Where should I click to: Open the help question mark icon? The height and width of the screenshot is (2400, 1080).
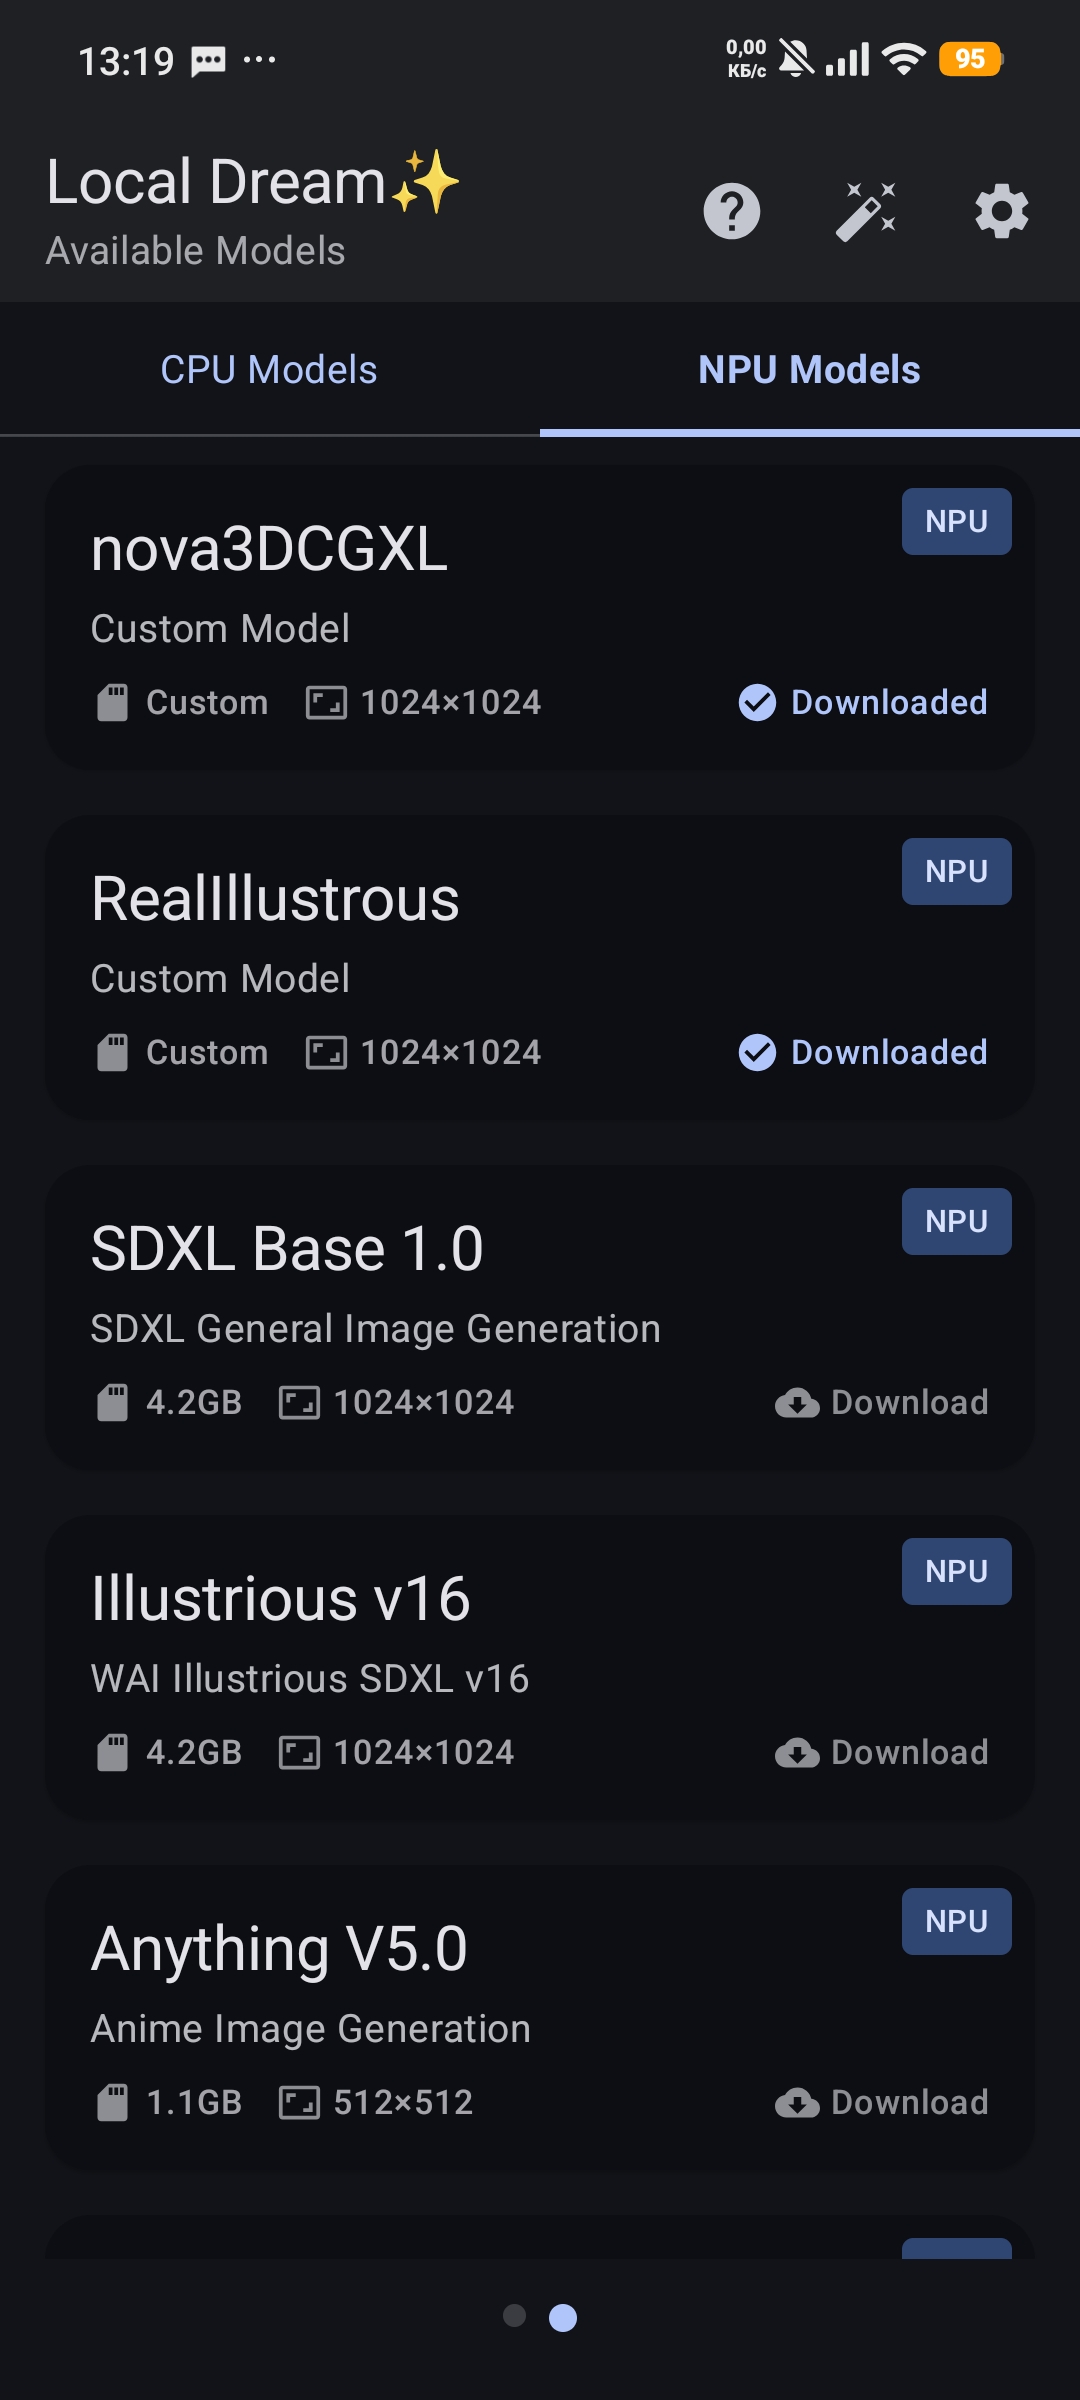(732, 211)
